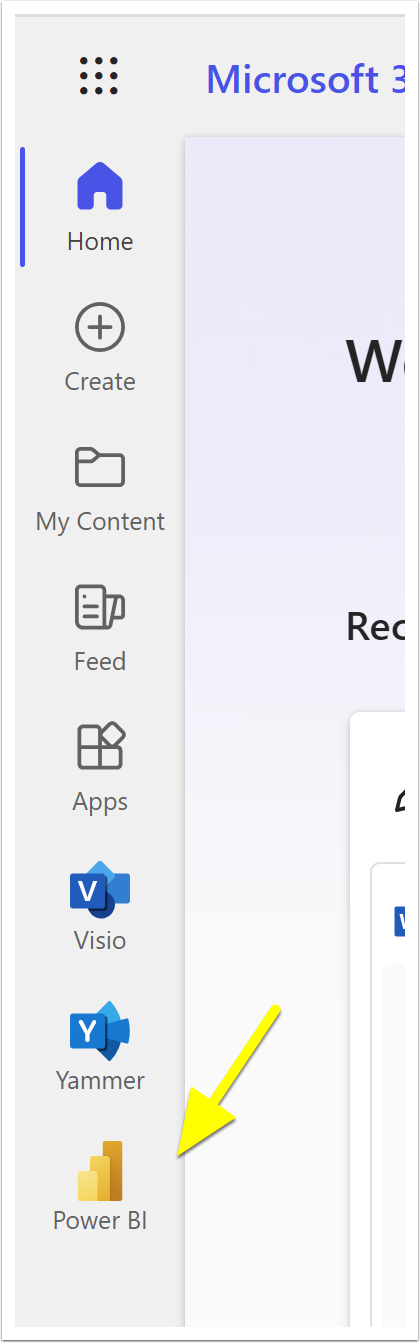
Task: Click the Yammer text label
Action: coord(100,1080)
